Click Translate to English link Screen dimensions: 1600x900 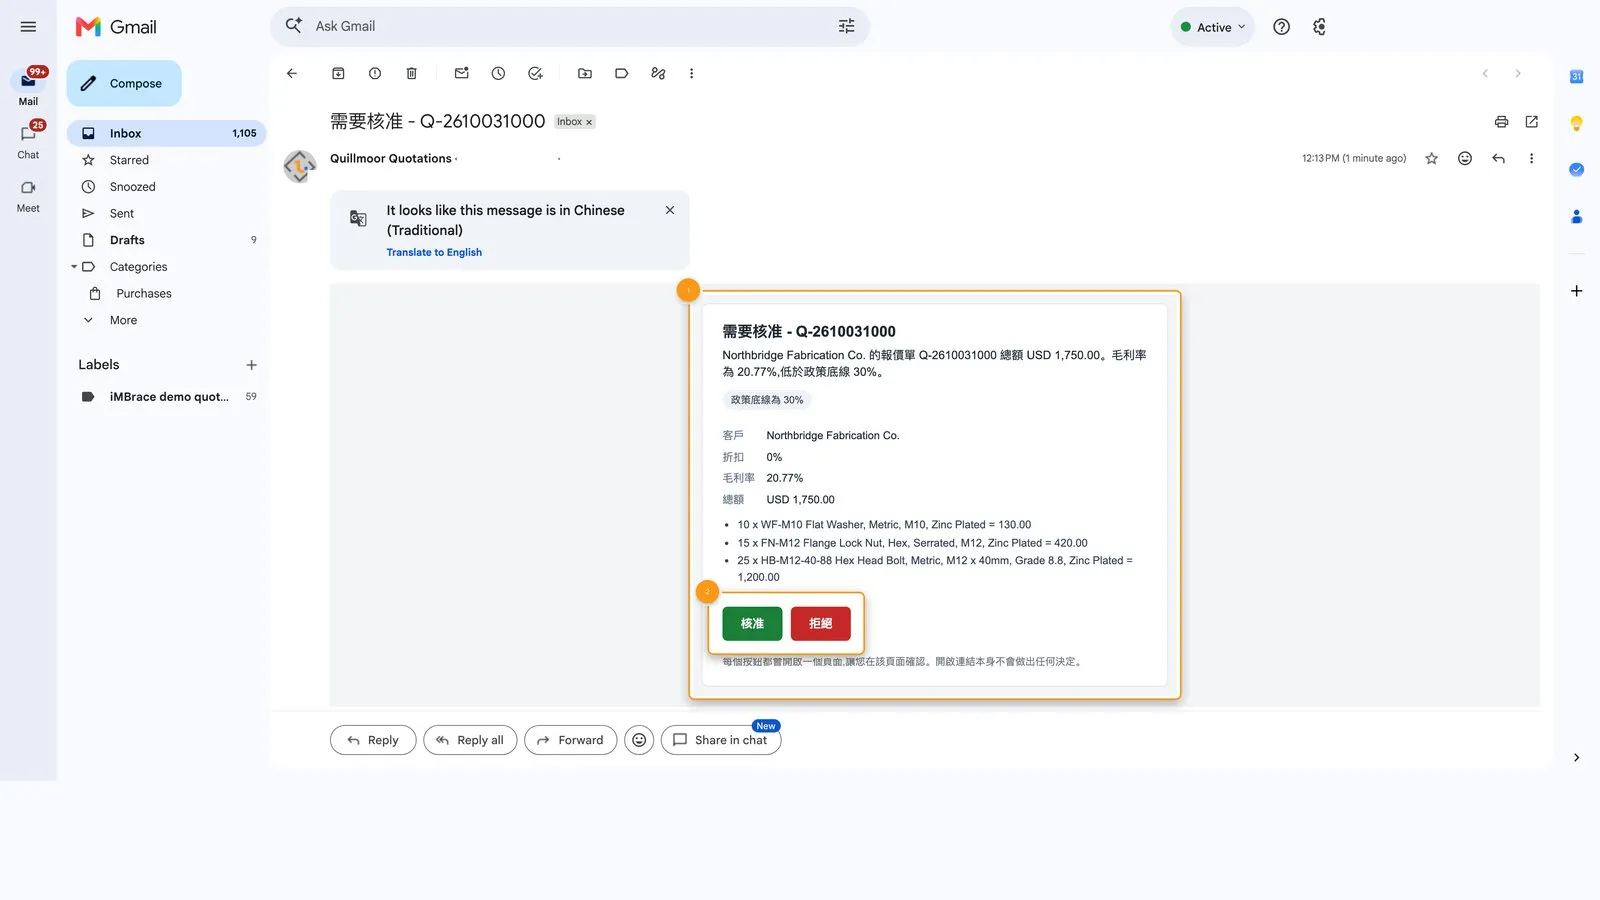[x=434, y=252]
